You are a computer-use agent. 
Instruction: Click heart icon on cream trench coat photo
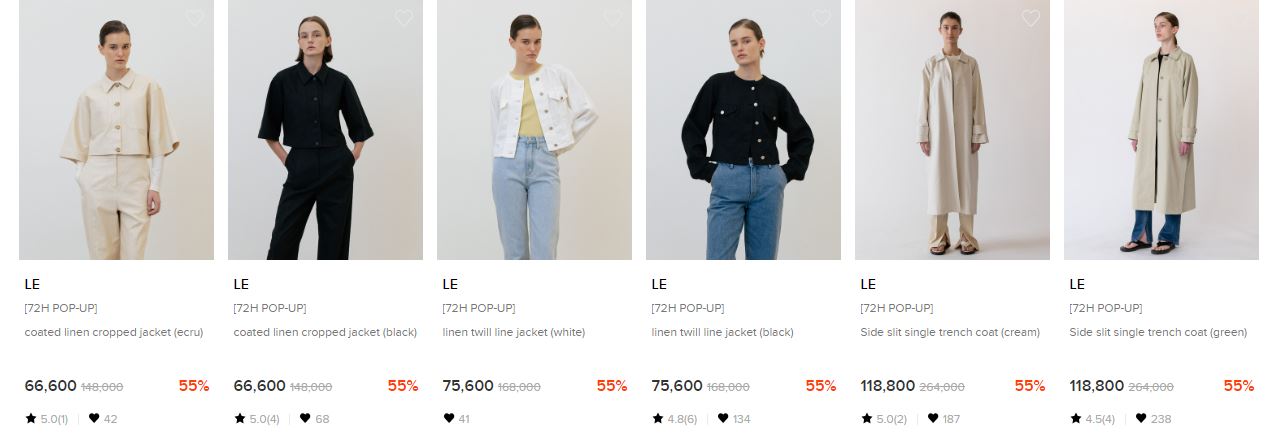click(x=1031, y=18)
